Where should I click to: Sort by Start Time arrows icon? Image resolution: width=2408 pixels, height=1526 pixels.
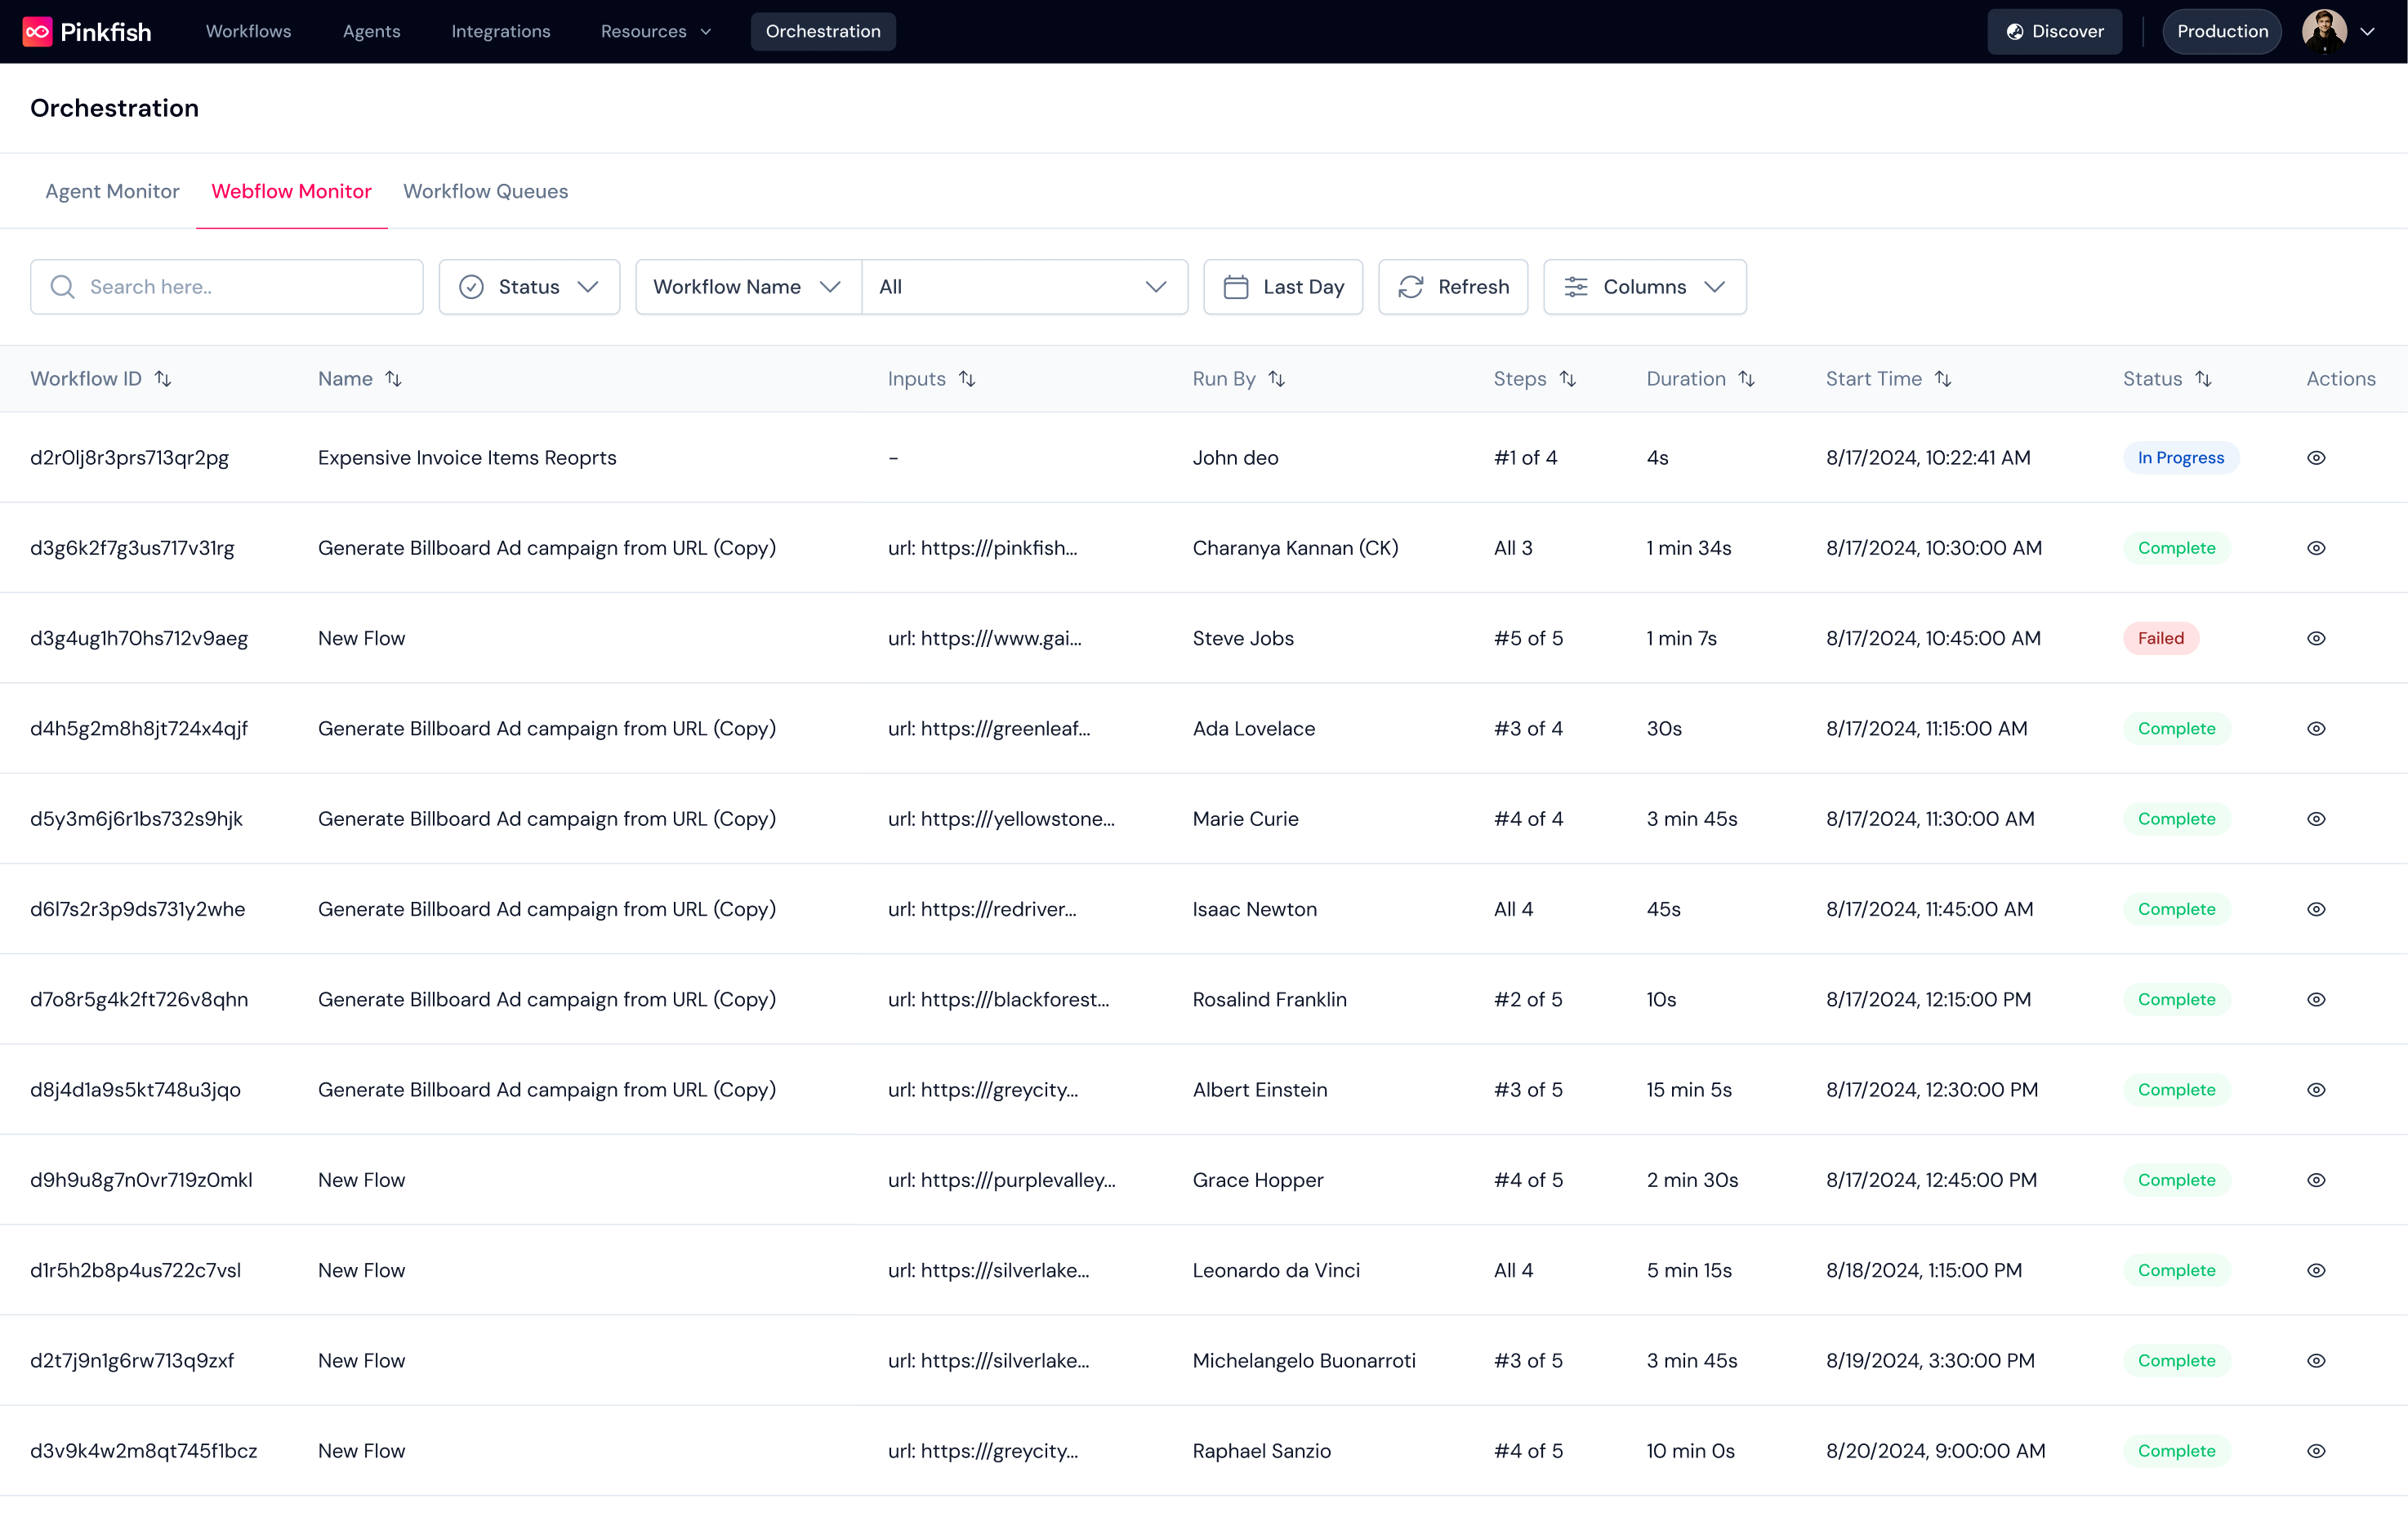(1942, 379)
